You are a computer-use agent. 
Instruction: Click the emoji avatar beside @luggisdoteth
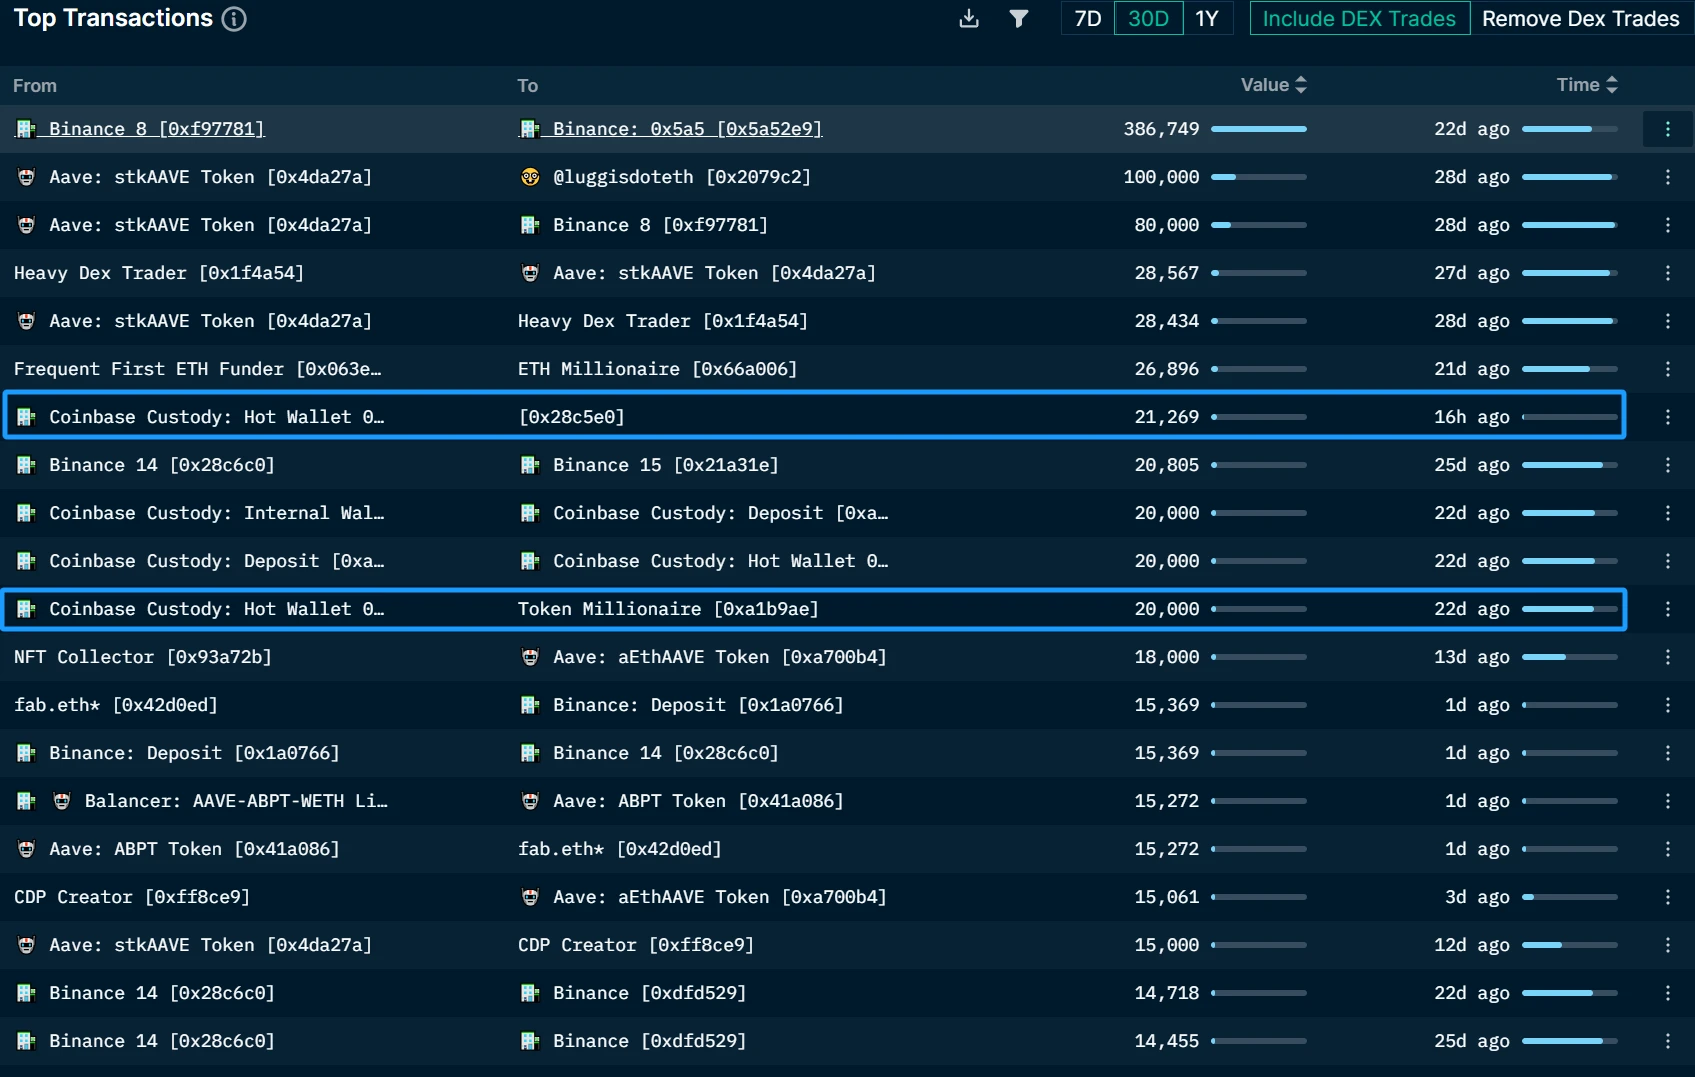tap(530, 177)
